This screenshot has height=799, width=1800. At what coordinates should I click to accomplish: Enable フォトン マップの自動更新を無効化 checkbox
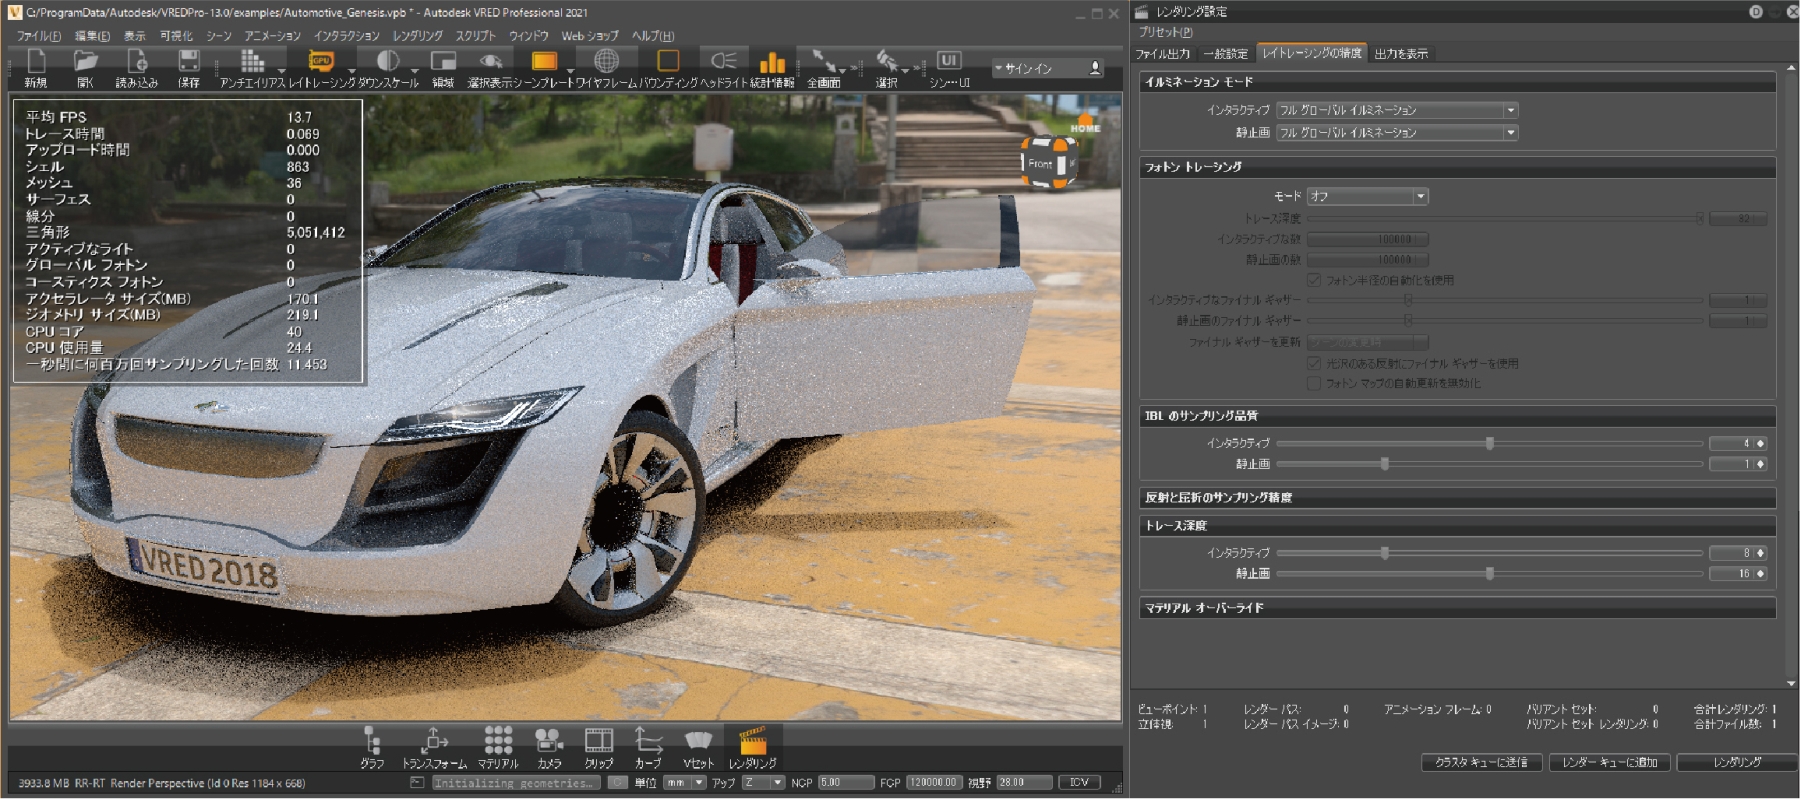1314,383
